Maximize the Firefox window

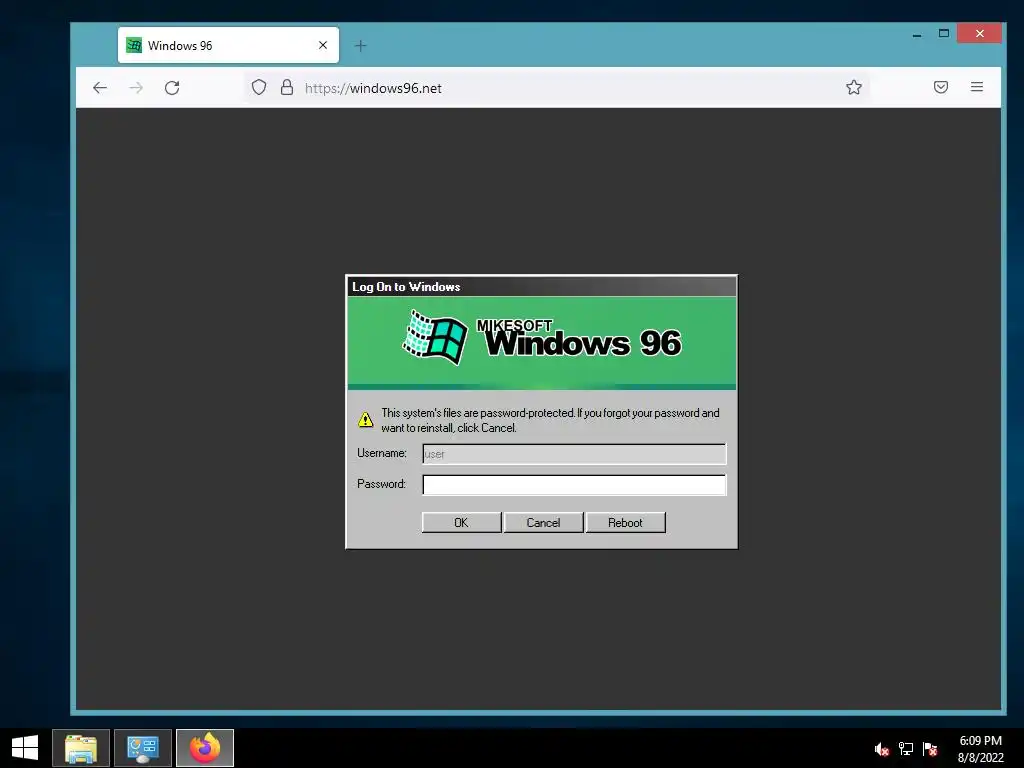tap(944, 33)
